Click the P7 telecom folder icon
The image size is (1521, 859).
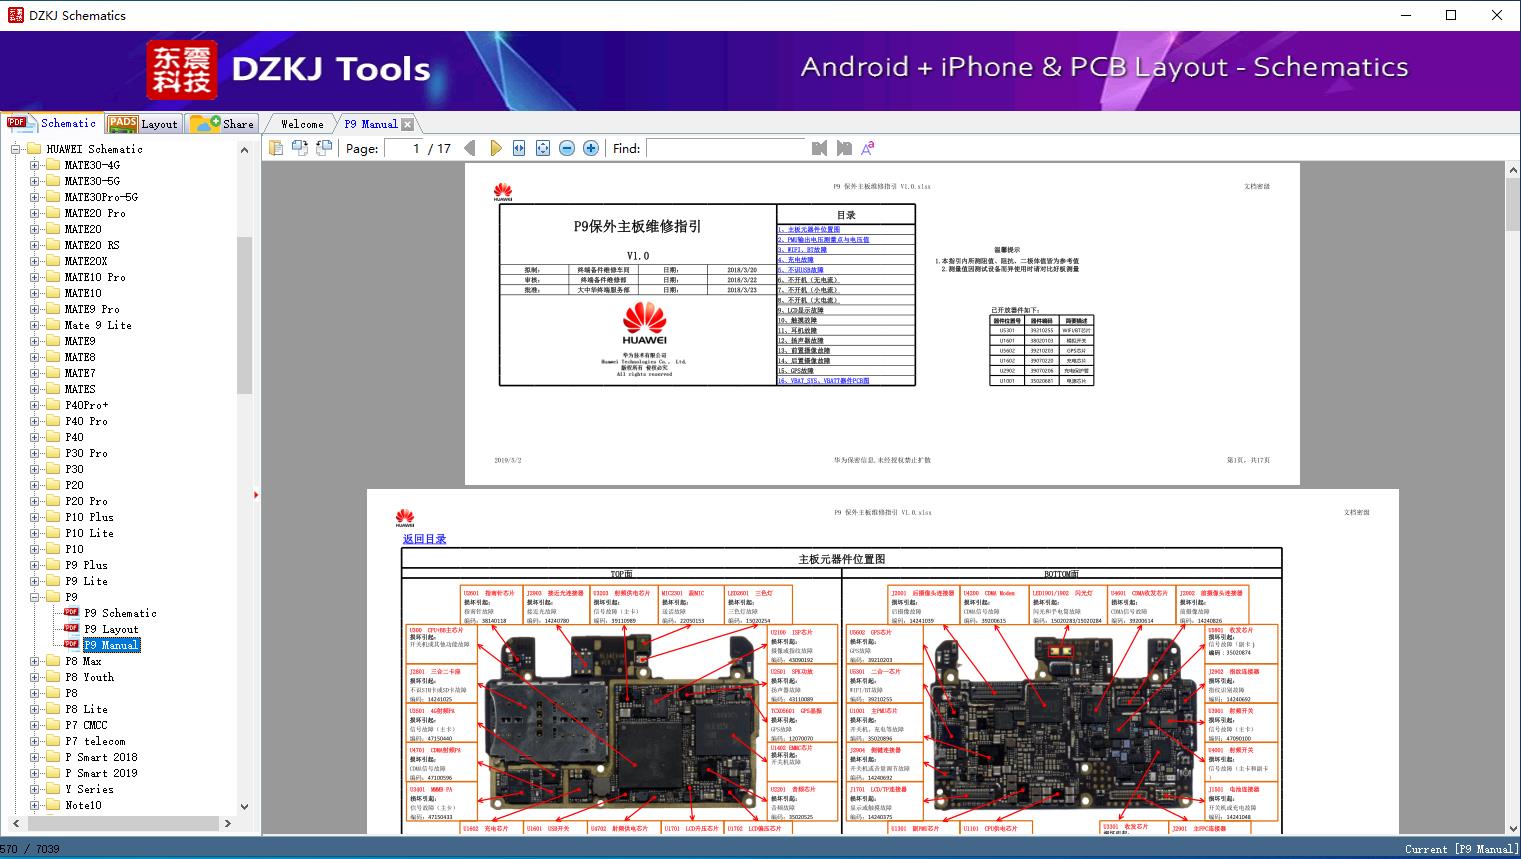pyautogui.click(x=53, y=741)
